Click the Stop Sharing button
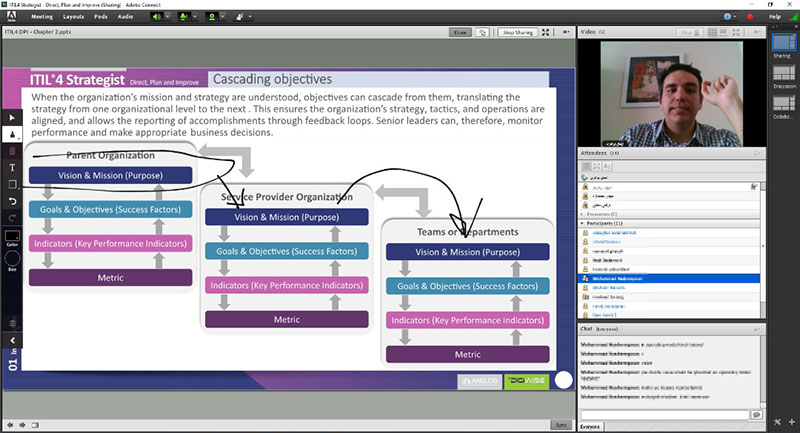The image size is (800, 433). pyautogui.click(x=517, y=32)
